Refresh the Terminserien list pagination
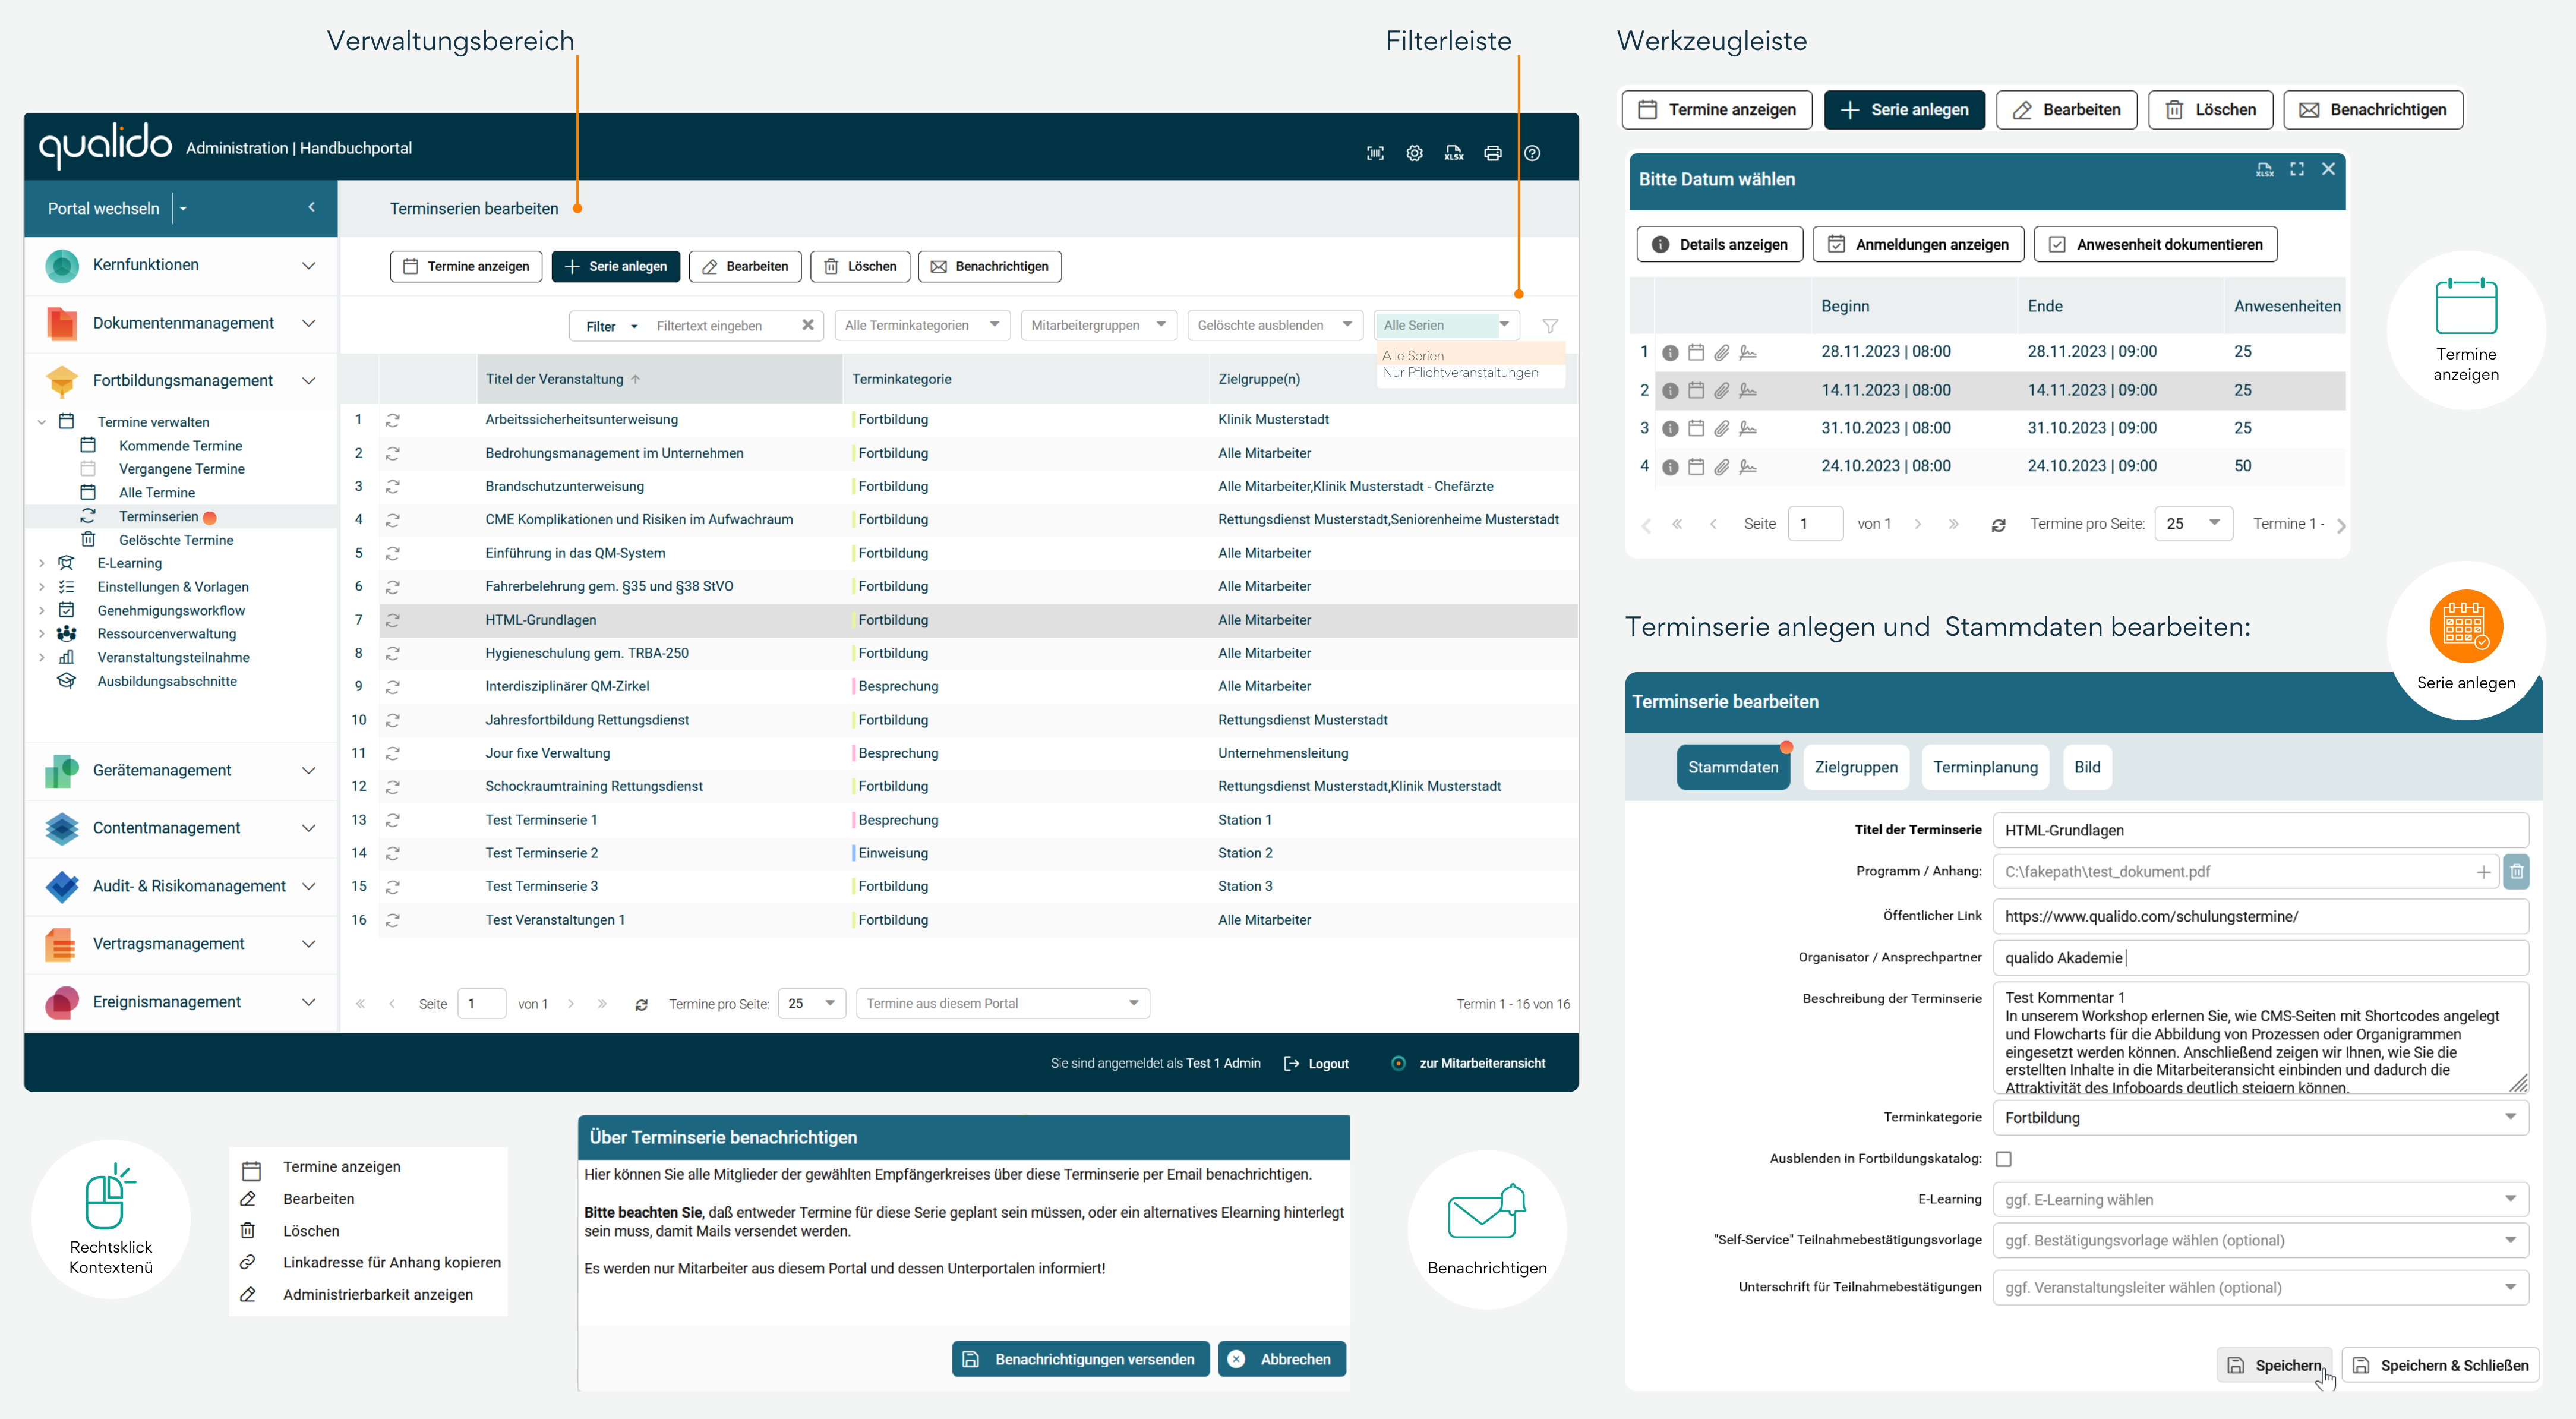This screenshot has width=2576, height=1419. click(642, 1004)
